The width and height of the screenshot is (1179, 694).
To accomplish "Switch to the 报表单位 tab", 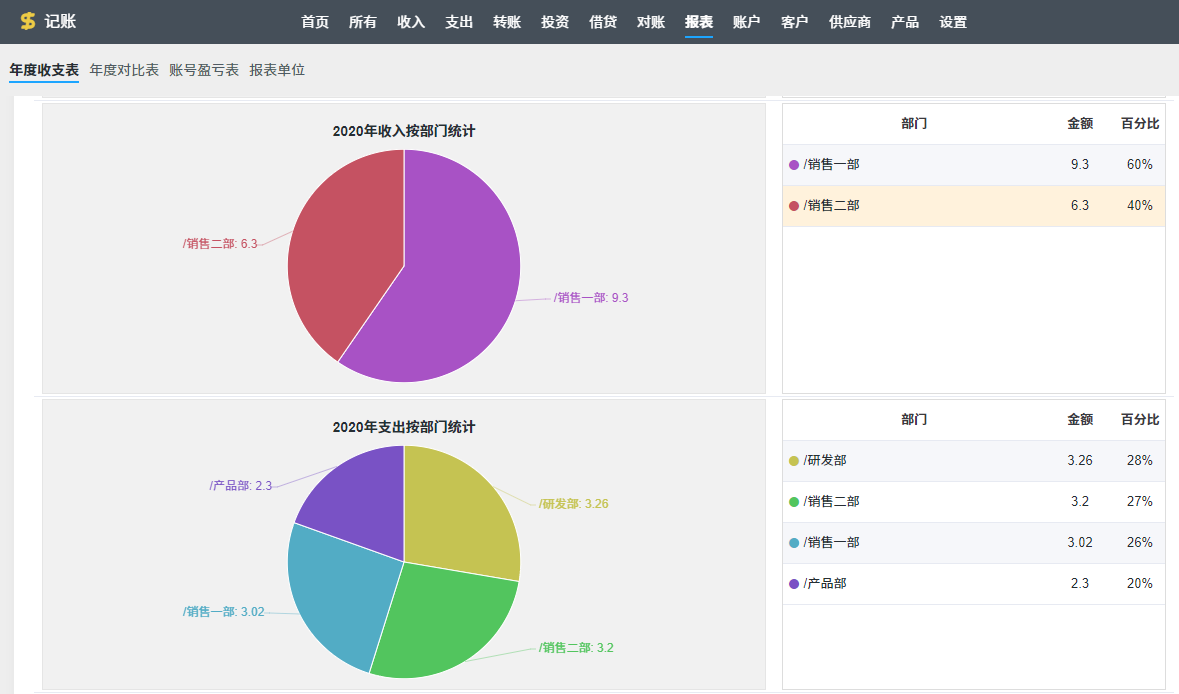I will coord(277,70).
